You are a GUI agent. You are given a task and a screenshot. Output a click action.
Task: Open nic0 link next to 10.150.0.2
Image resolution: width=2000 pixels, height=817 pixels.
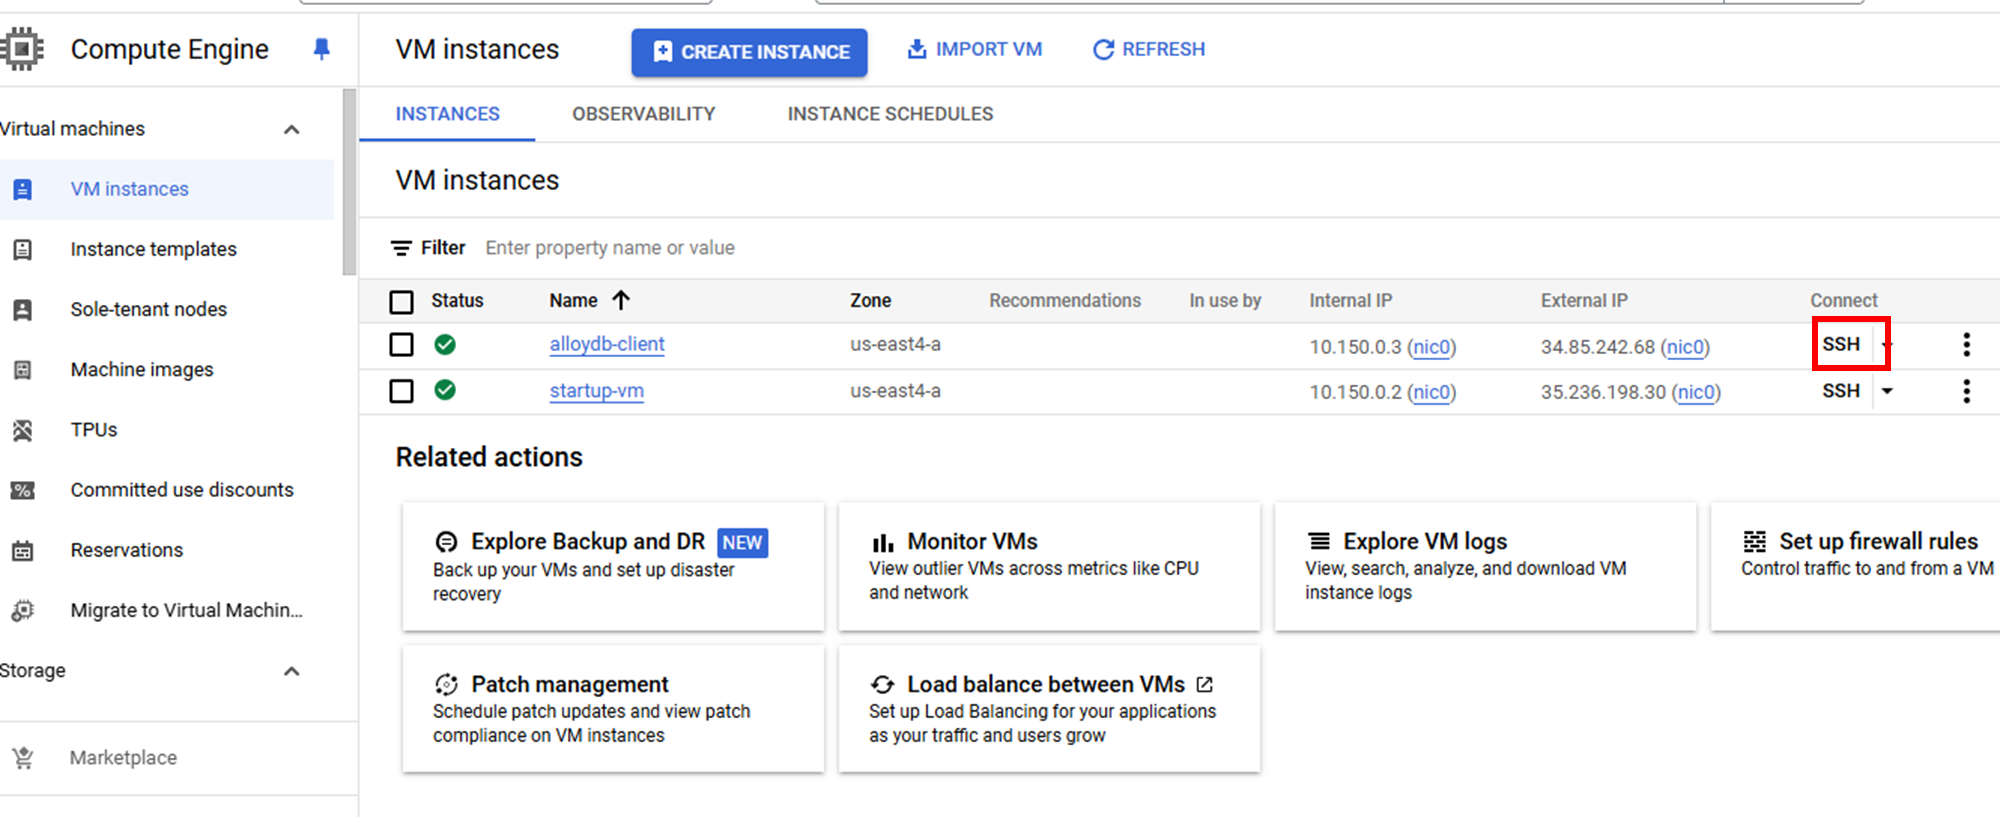point(1431,392)
